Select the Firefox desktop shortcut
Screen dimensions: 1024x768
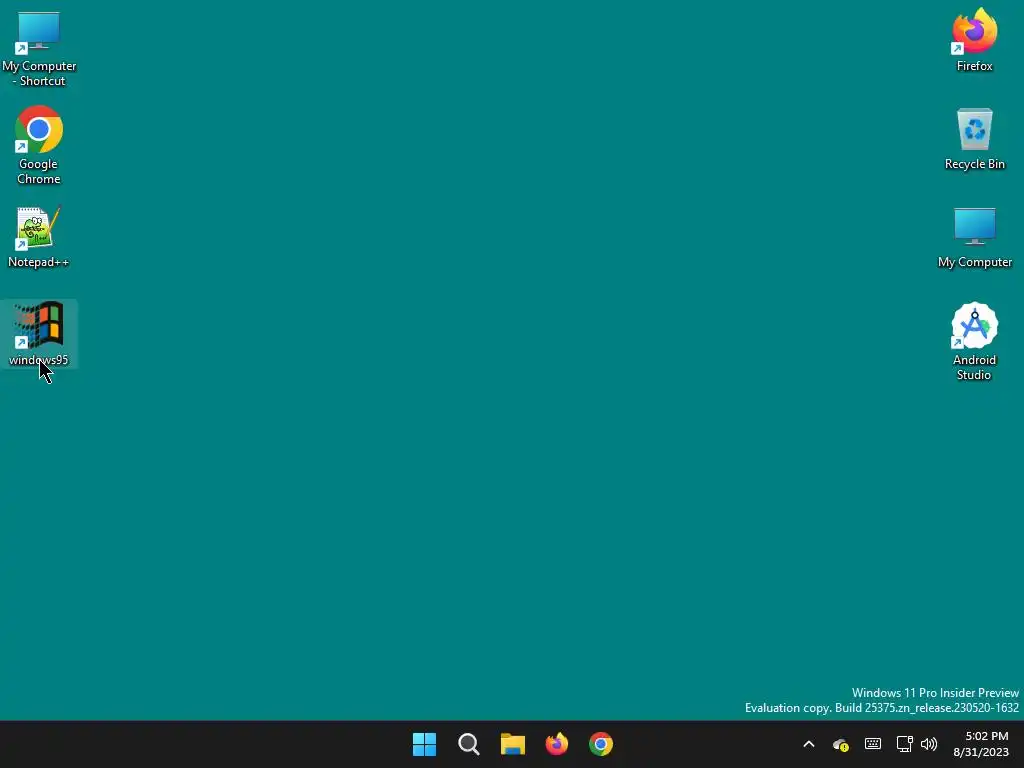click(x=974, y=40)
